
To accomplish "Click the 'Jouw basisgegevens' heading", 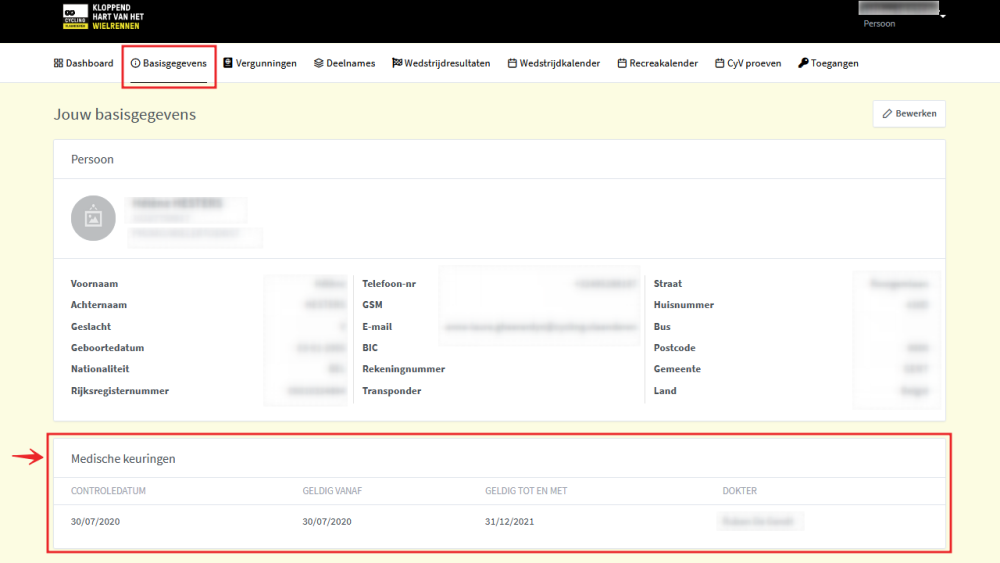I will pos(125,114).
